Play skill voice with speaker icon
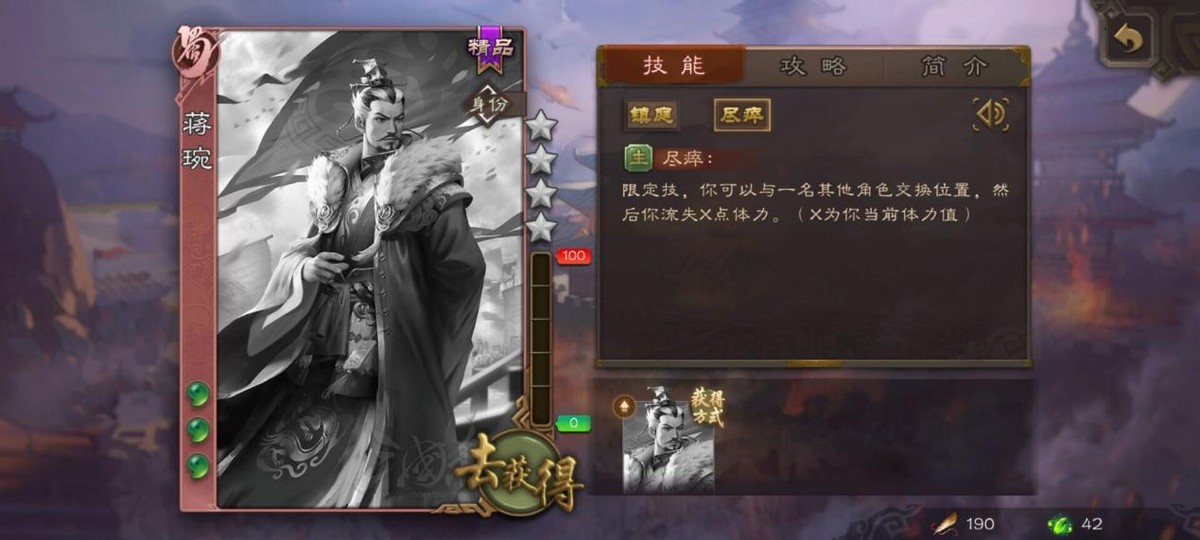The height and width of the screenshot is (540, 1200). tap(990, 115)
